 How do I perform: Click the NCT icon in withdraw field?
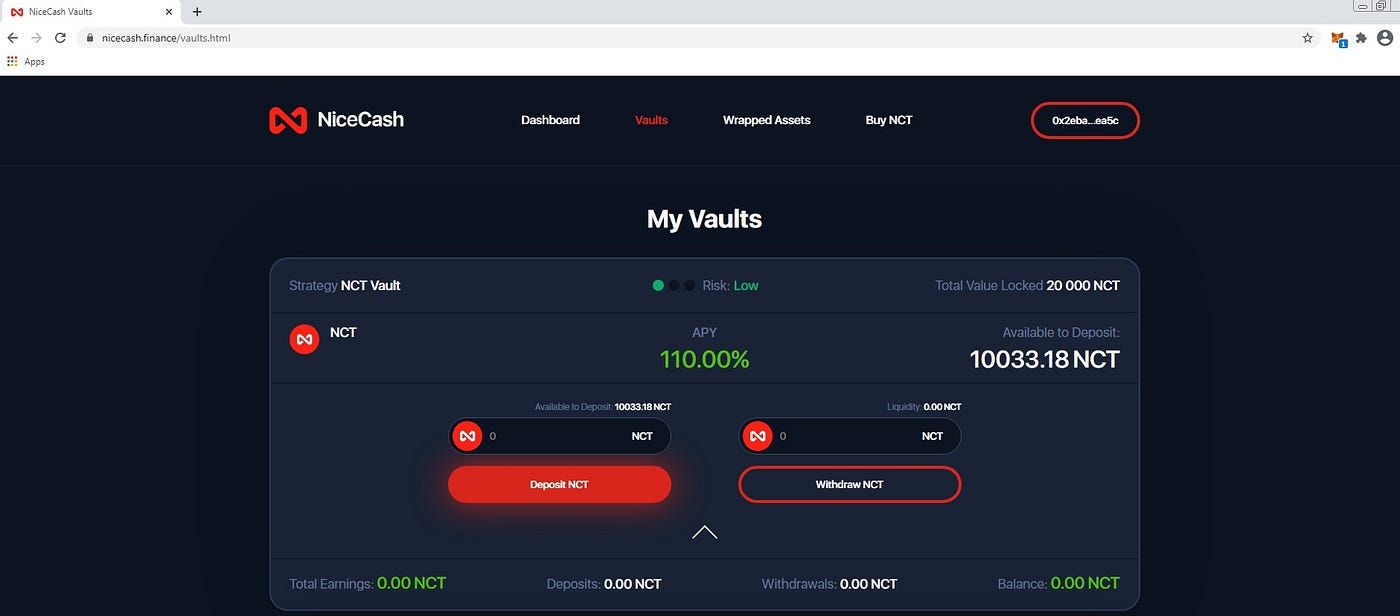click(x=757, y=436)
